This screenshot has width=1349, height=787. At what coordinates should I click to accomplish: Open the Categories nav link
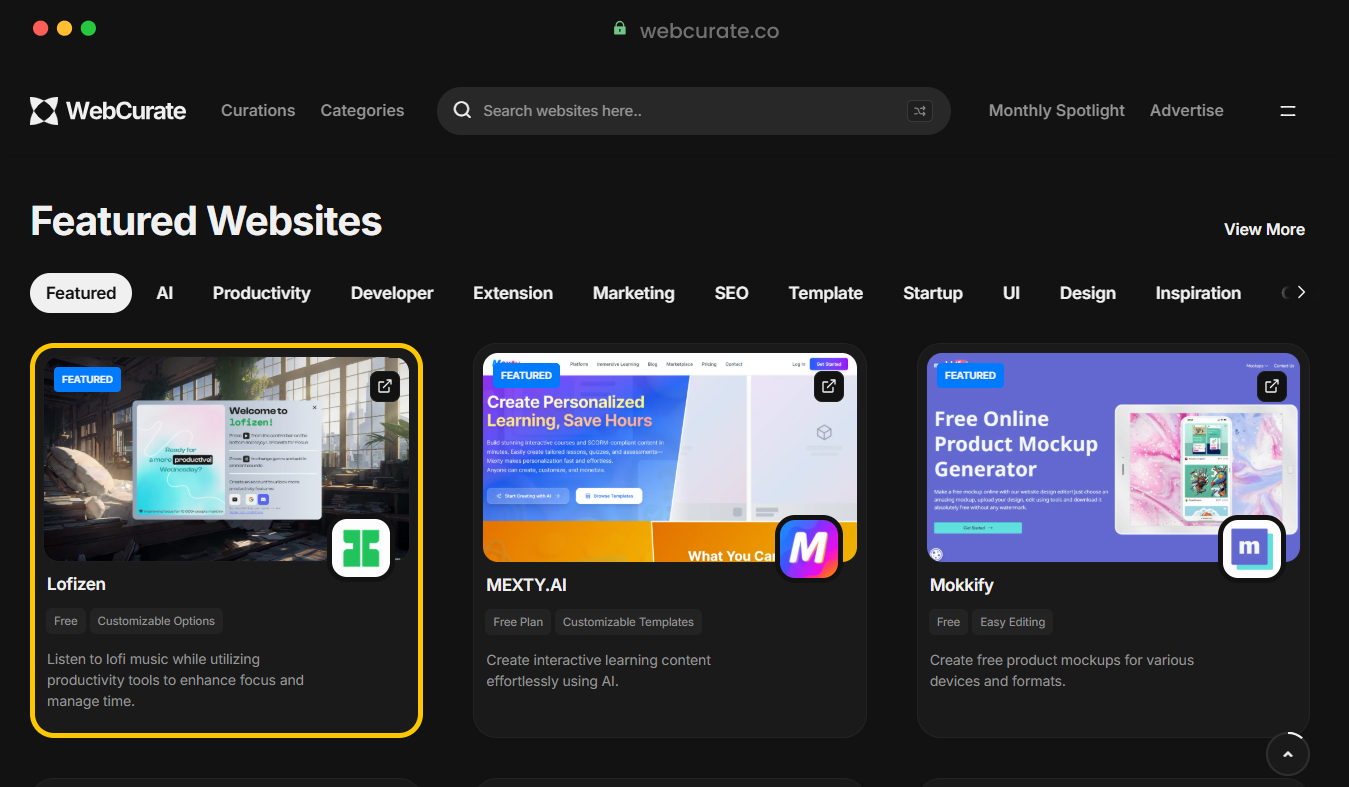362,110
